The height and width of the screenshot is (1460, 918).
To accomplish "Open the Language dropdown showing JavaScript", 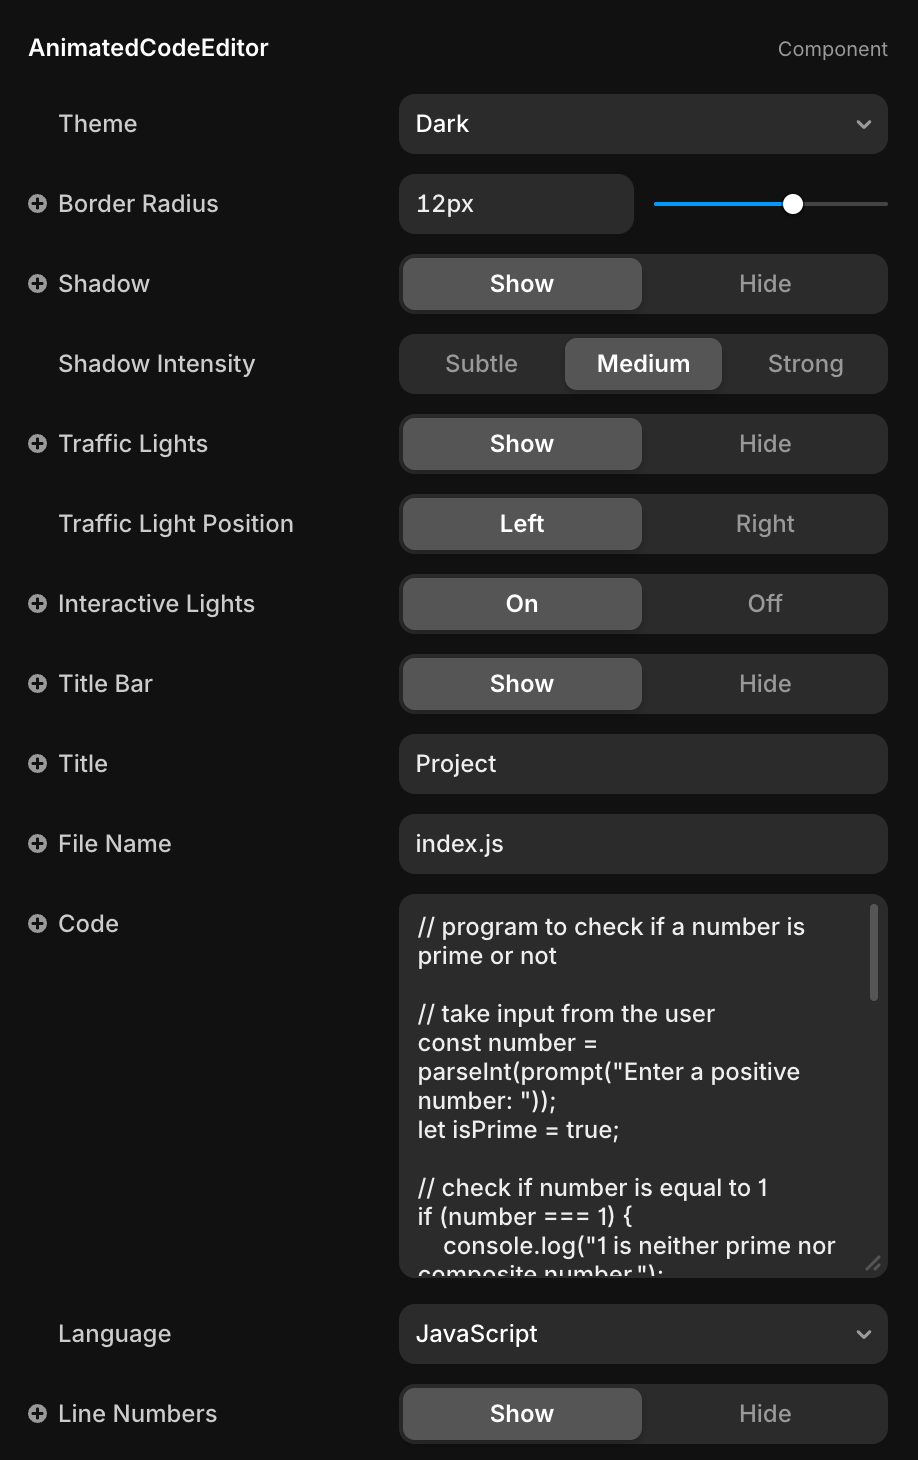I will [643, 1334].
